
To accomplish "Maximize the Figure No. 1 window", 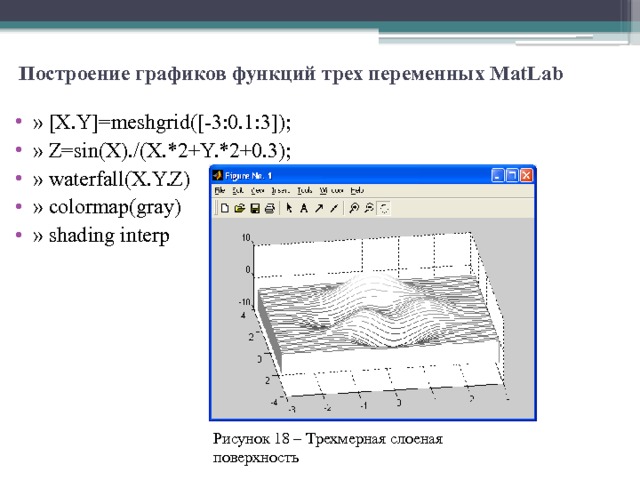I will (511, 176).
